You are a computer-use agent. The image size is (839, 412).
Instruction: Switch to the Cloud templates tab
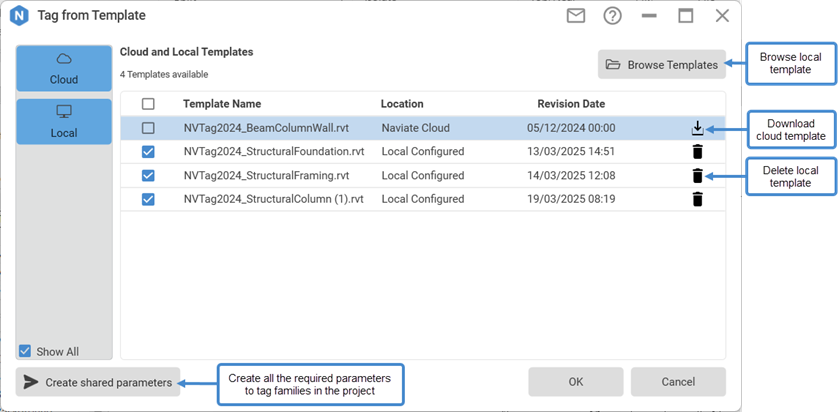(x=64, y=68)
